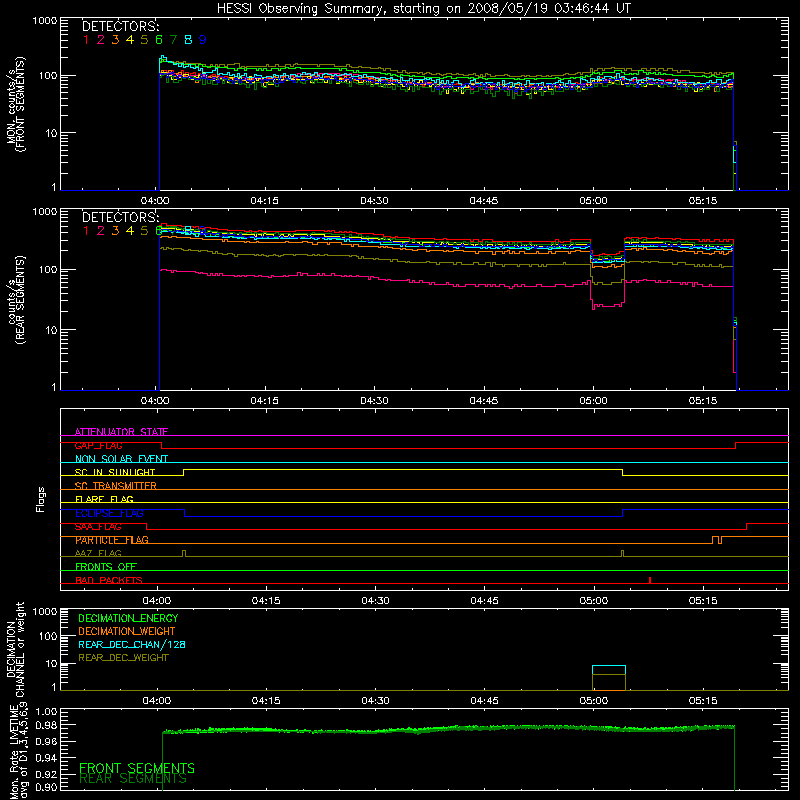Click the AAZ_FLAG blip near 05:04

click(x=622, y=553)
